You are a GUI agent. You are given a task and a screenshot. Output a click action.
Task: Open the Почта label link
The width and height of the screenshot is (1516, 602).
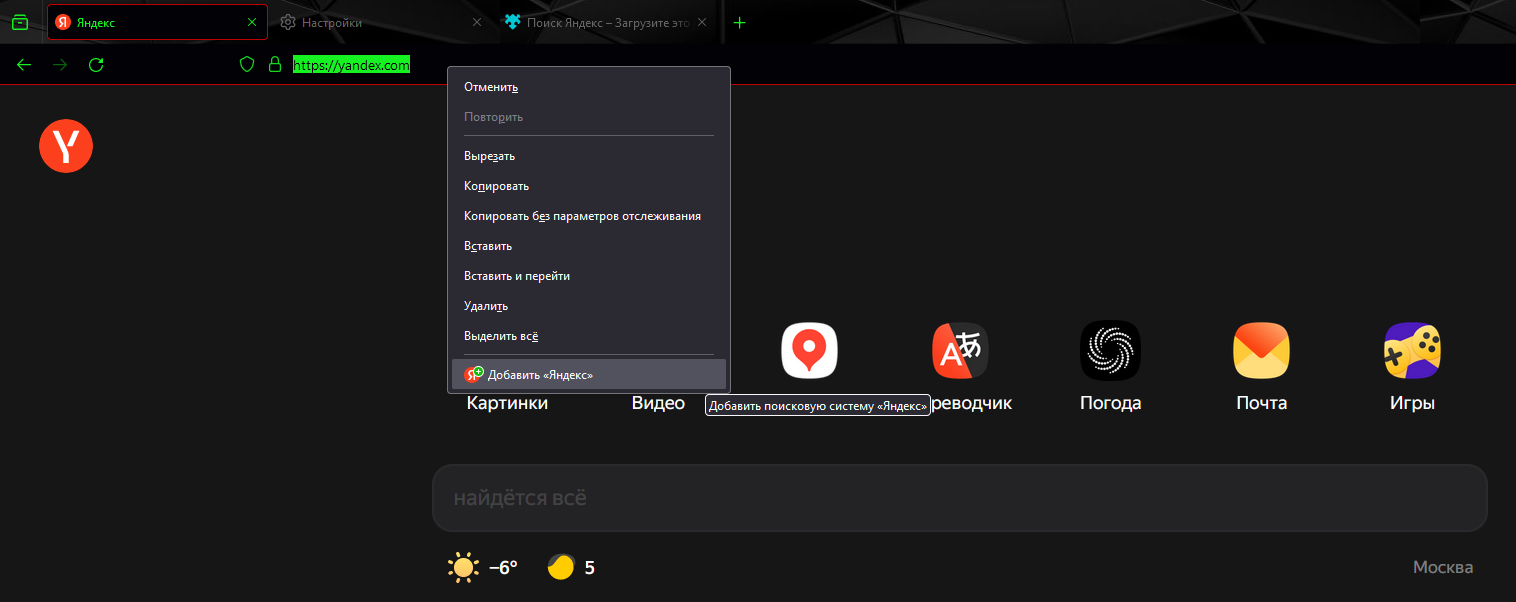point(1261,403)
